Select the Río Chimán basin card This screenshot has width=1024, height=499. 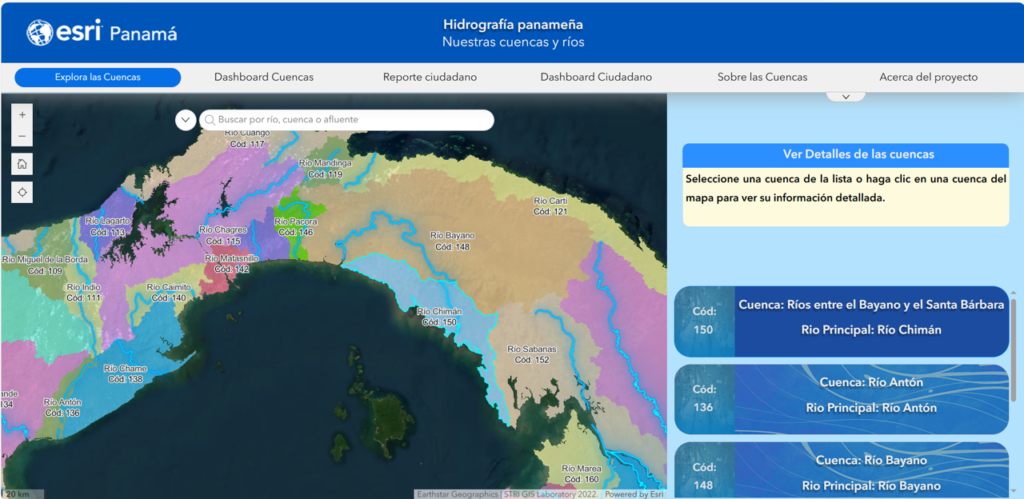[840, 321]
